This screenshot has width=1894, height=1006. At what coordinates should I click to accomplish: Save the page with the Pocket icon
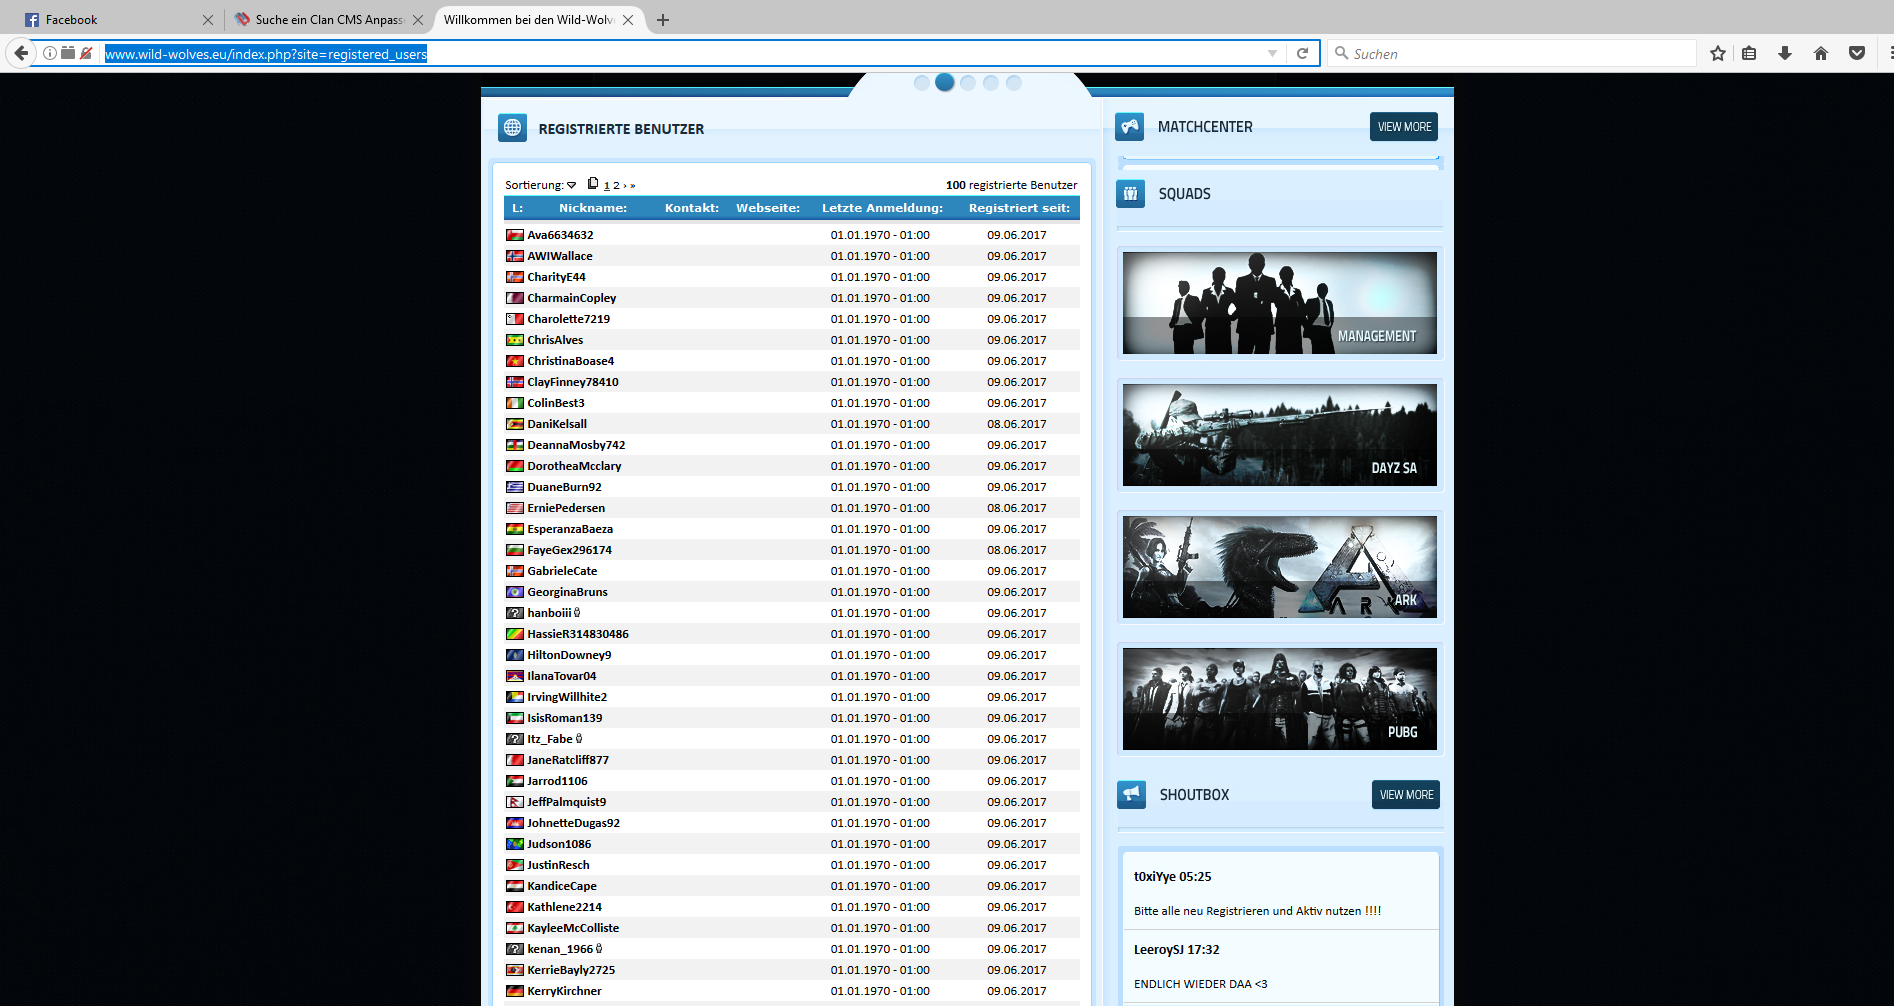click(x=1857, y=53)
